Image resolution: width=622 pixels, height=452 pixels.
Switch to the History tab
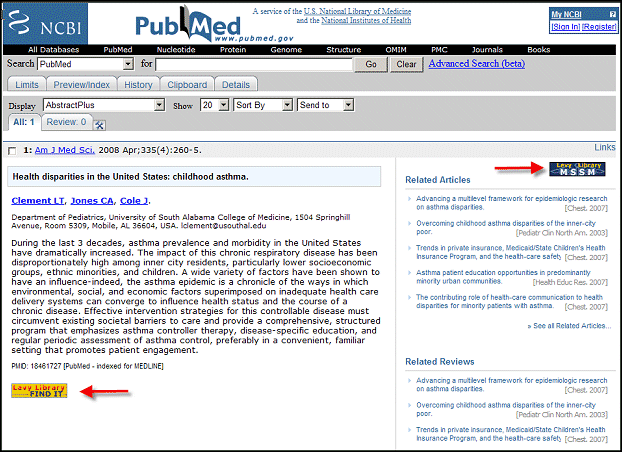138,85
